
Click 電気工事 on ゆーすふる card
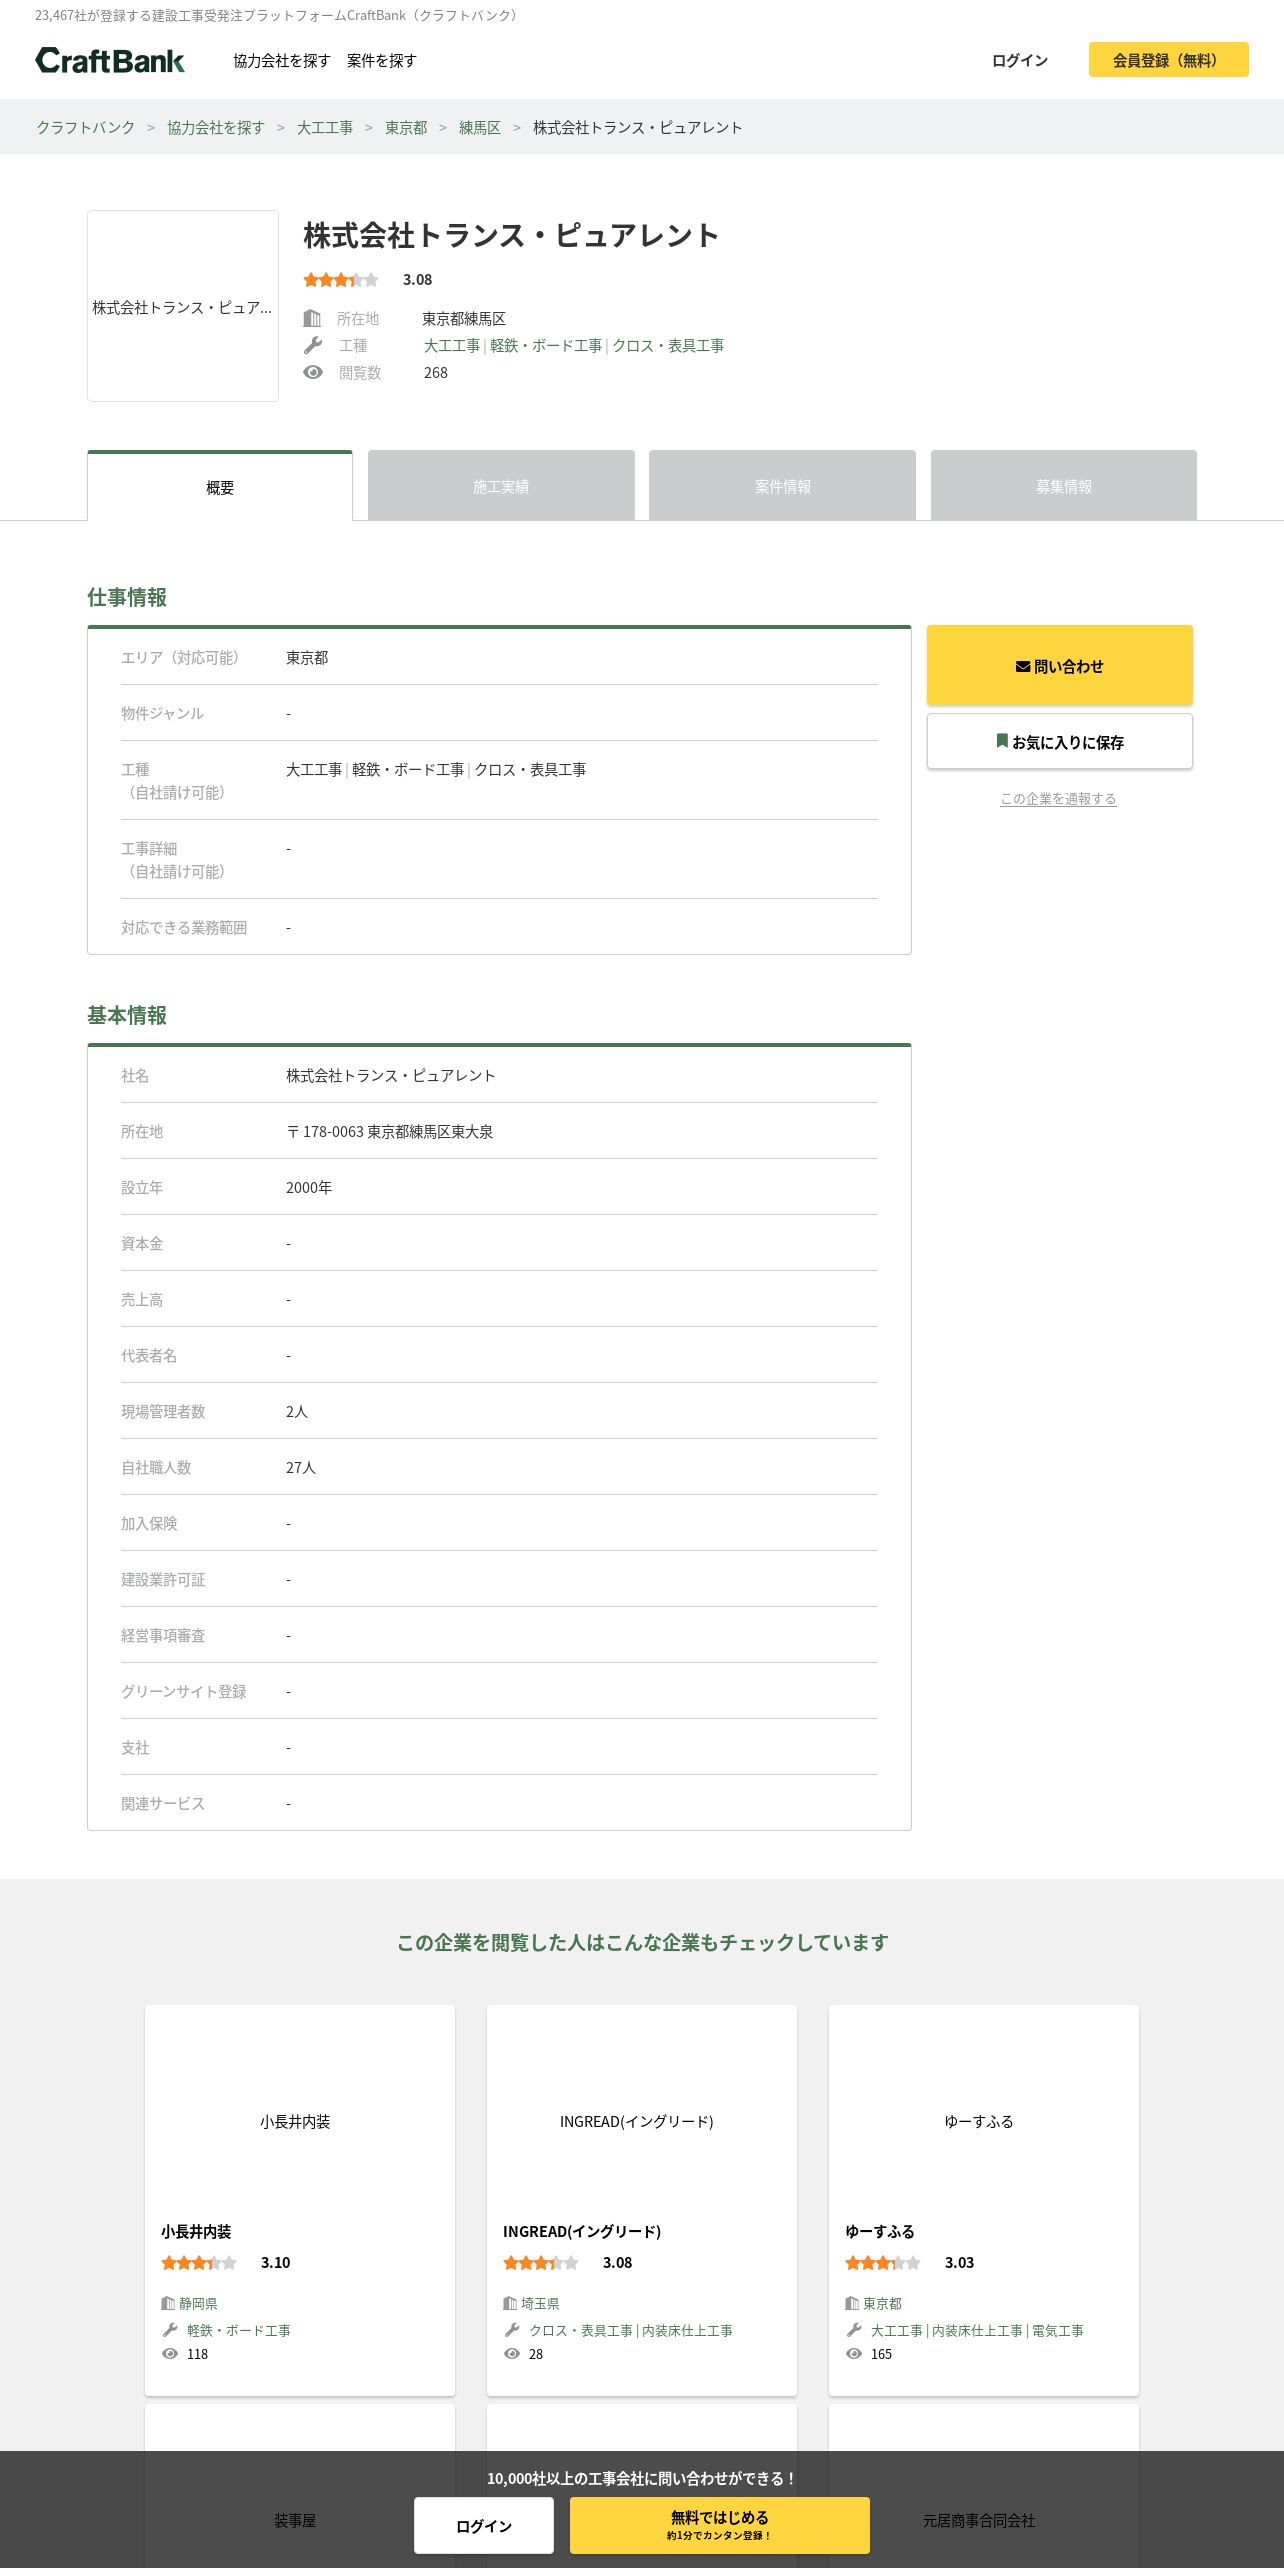[x=1058, y=2331]
